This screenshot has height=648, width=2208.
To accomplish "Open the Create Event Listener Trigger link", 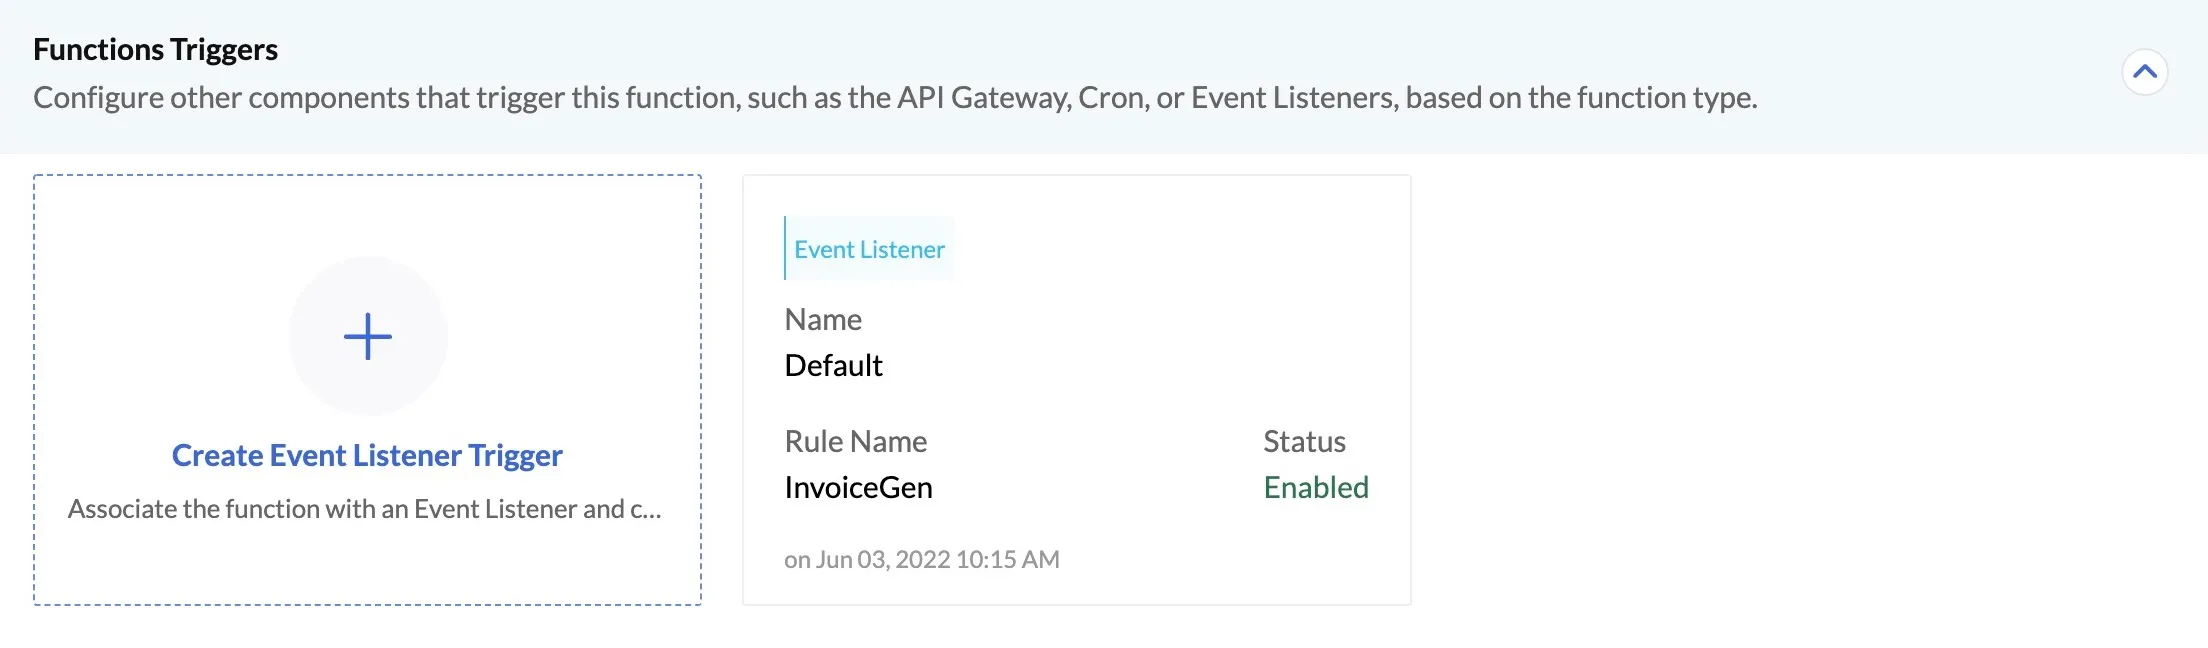I will pyautogui.click(x=367, y=455).
